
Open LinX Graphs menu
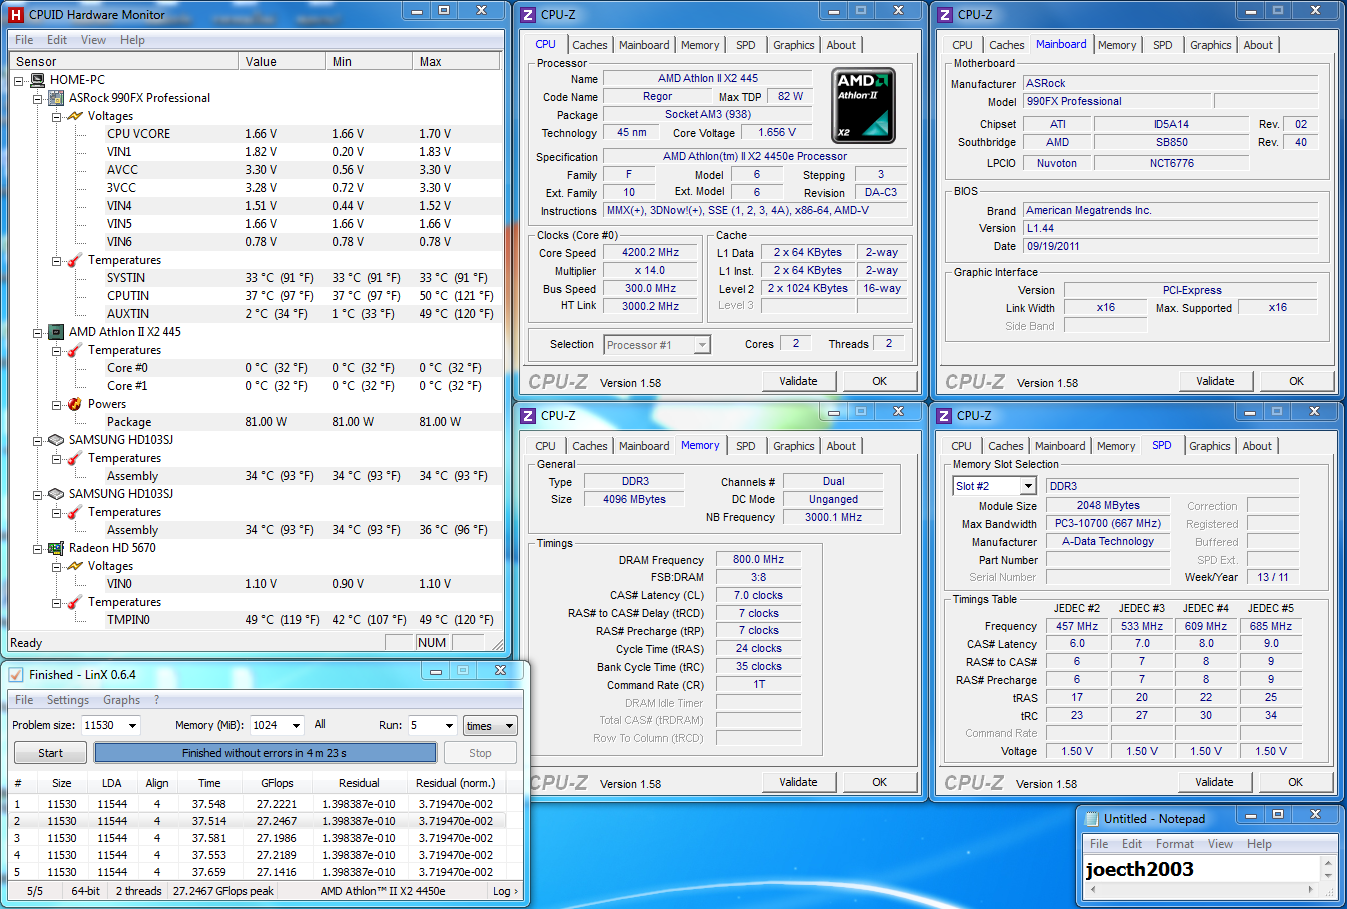pyautogui.click(x=121, y=700)
